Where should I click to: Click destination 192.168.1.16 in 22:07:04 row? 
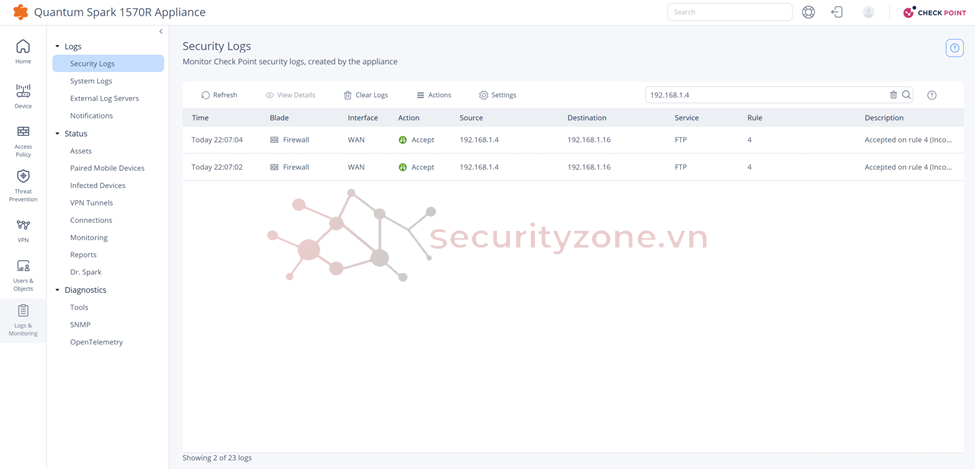click(589, 140)
